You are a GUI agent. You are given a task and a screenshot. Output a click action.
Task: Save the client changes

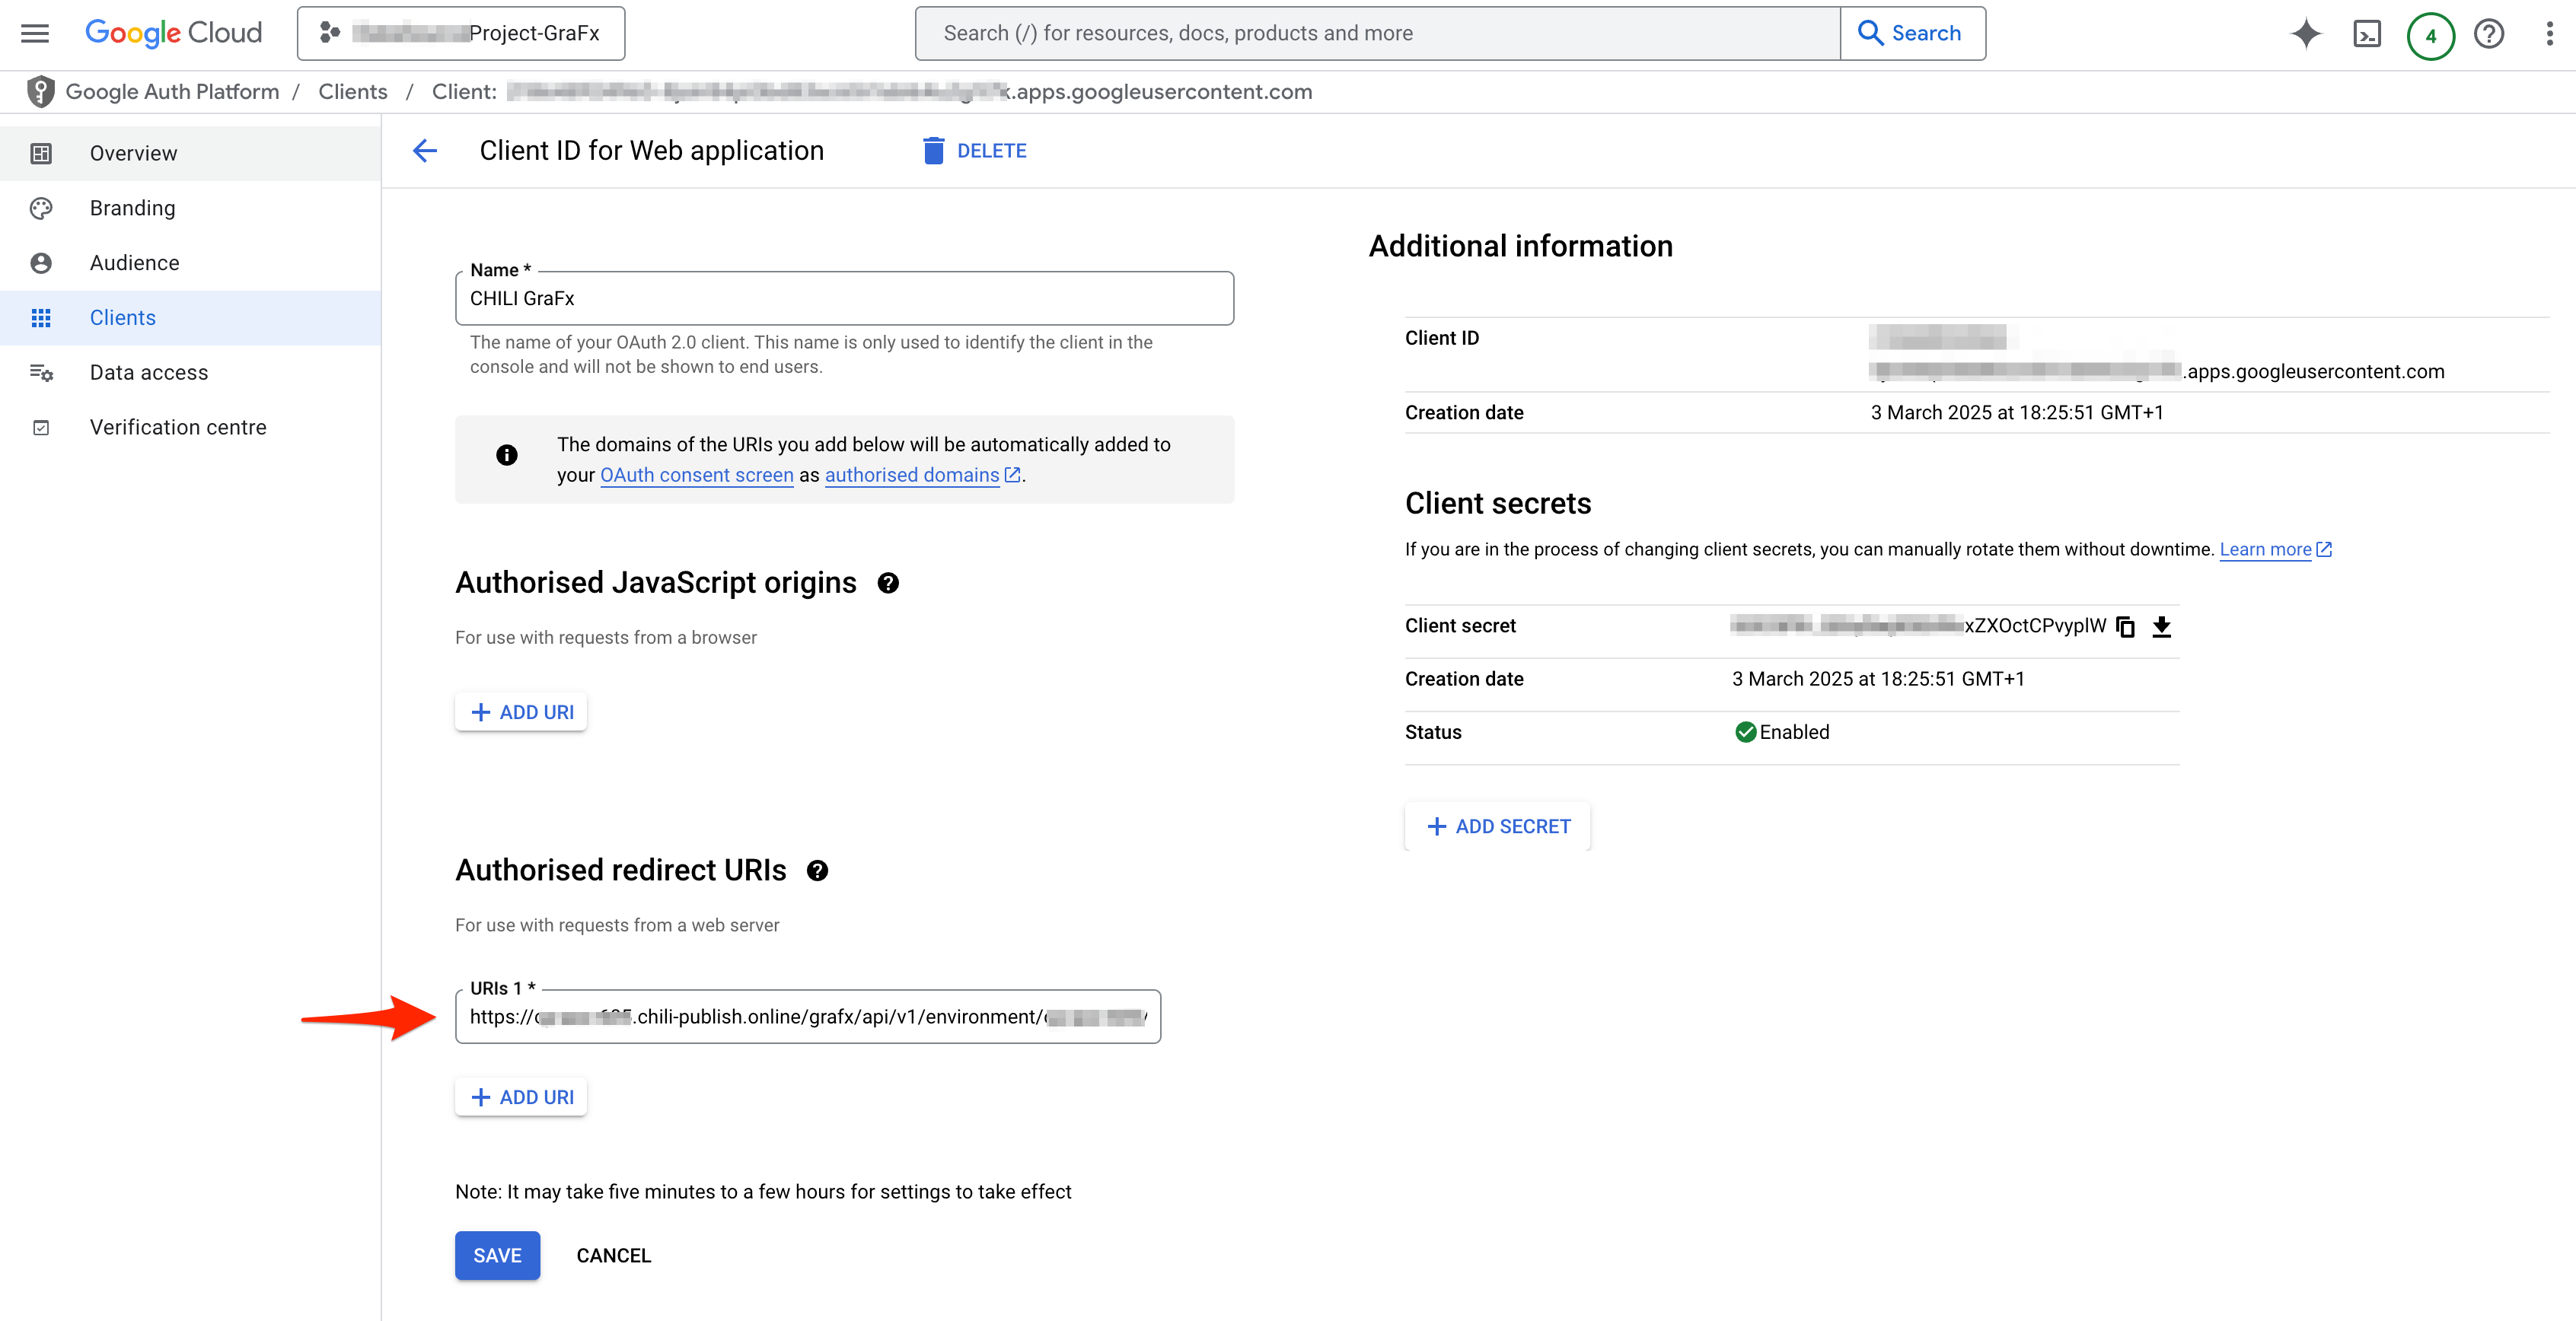tap(497, 1255)
